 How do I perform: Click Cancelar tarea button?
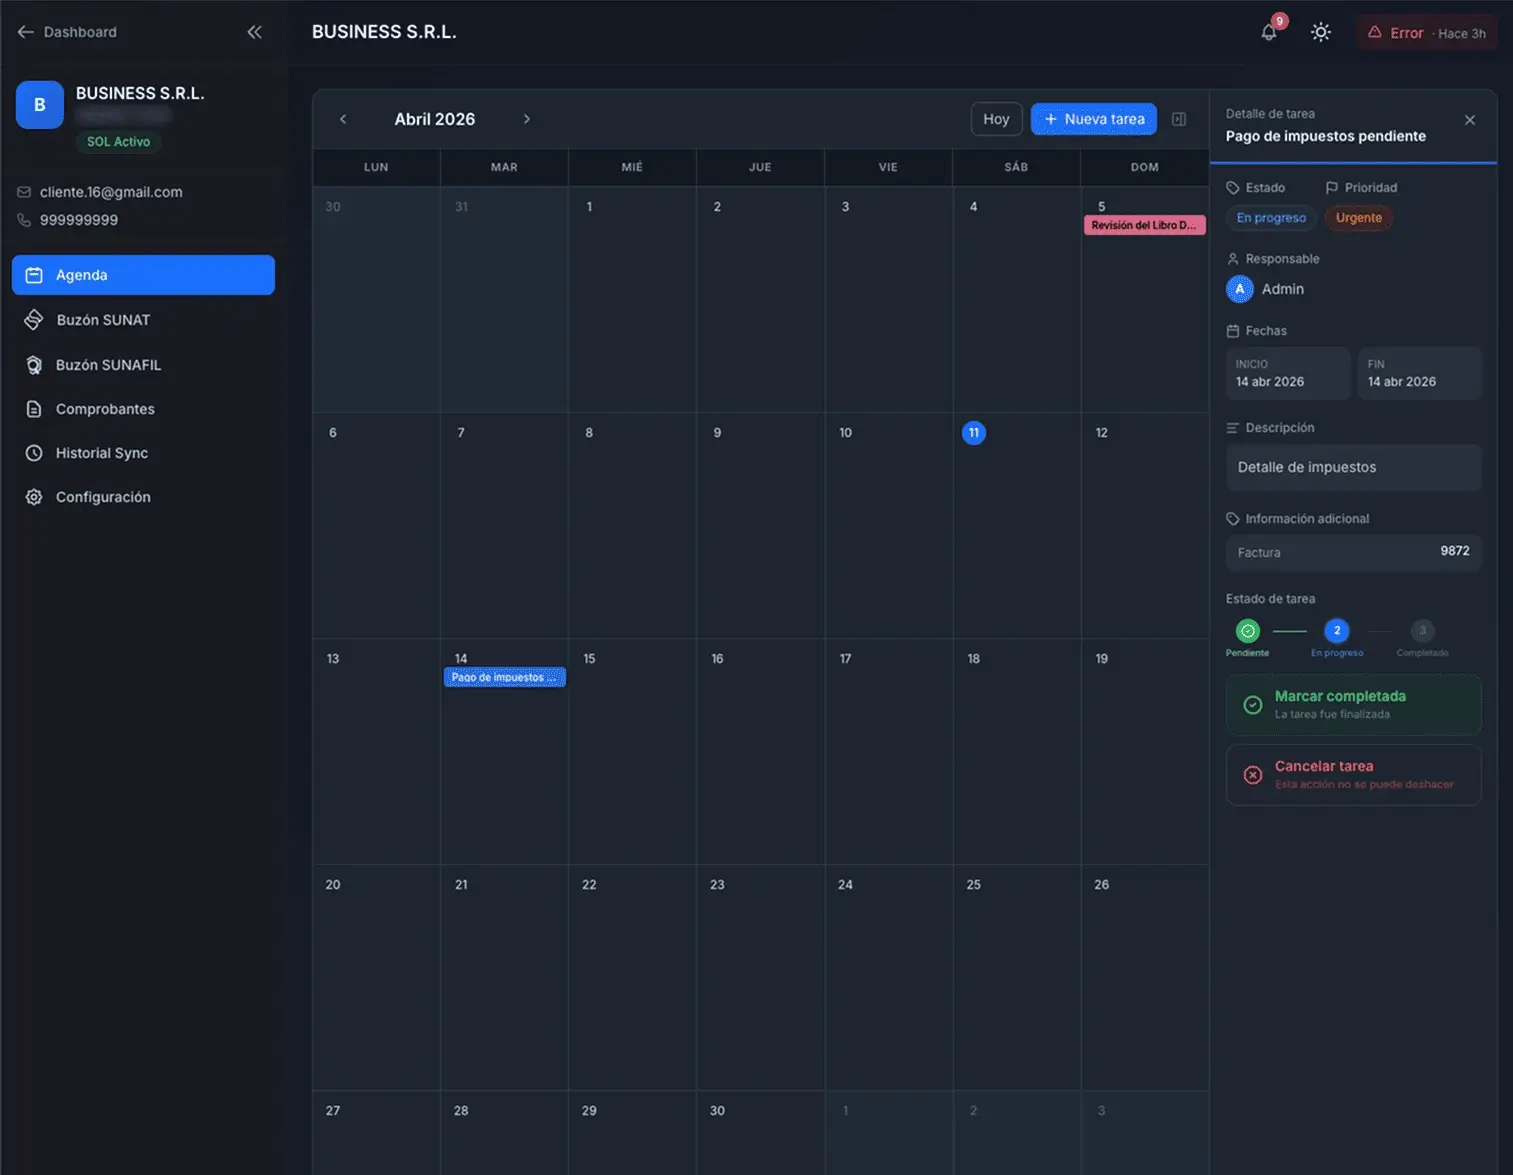1353,775
